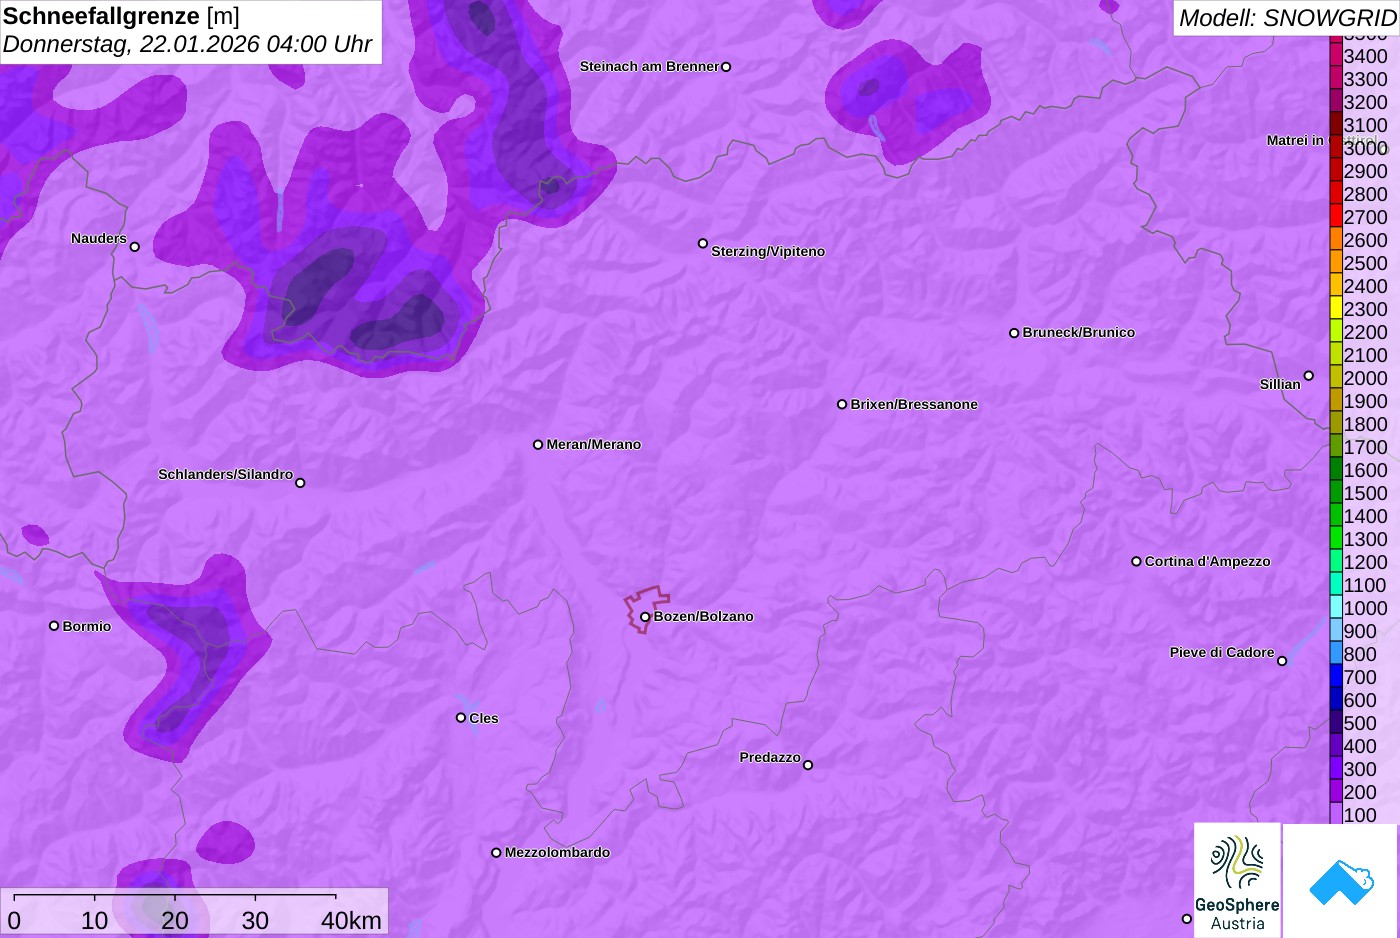Click the 1000 legend value label
The width and height of the screenshot is (1400, 938).
[1366, 608]
